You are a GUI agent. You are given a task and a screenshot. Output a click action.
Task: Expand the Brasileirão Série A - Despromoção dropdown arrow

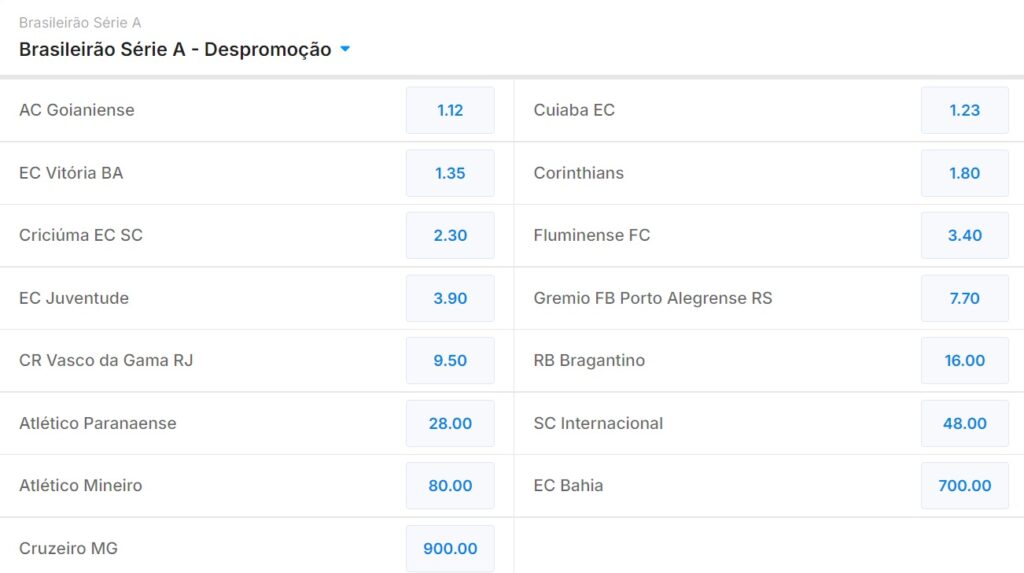point(345,49)
